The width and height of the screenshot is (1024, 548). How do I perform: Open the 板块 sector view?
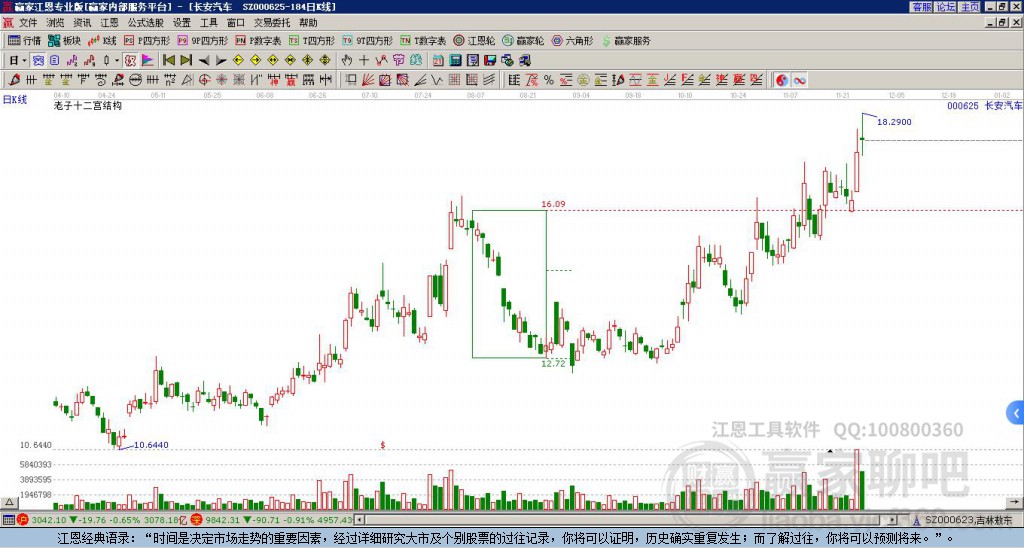[64, 40]
